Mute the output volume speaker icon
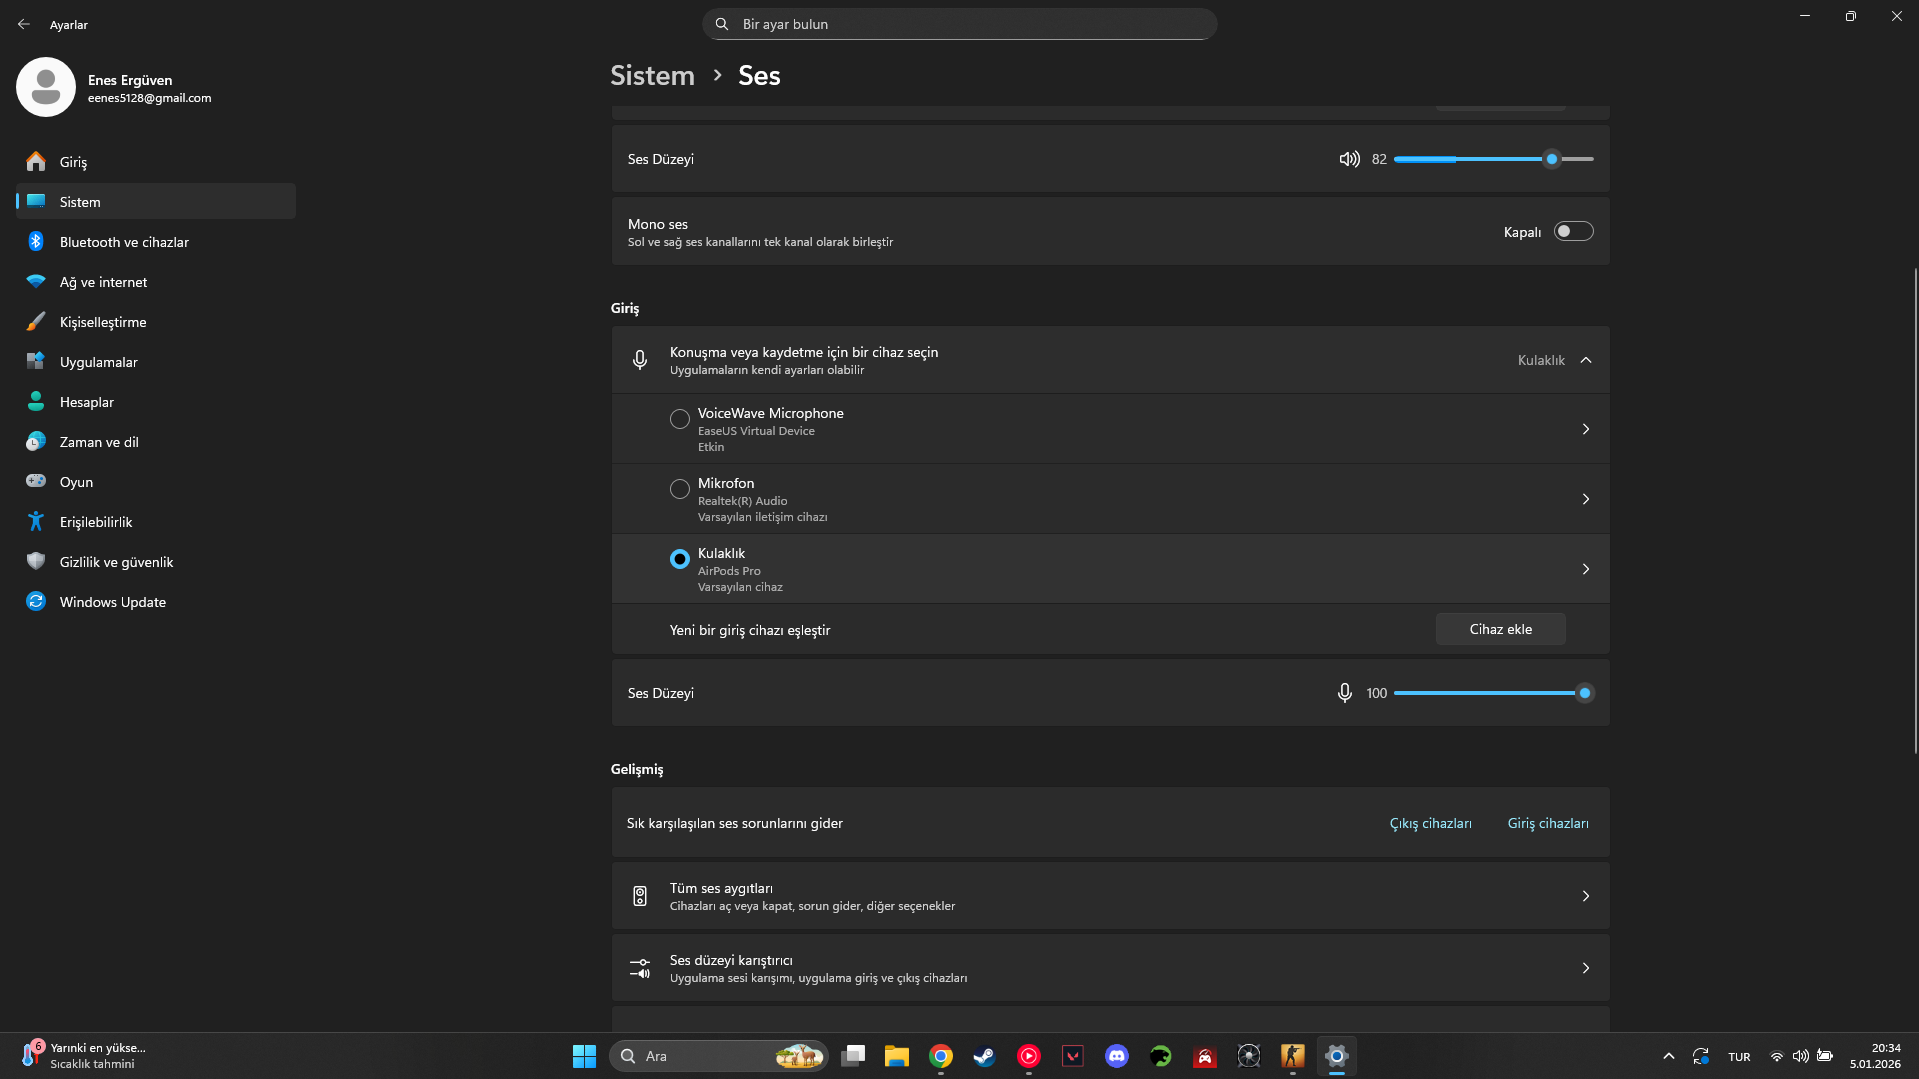1919x1079 pixels. (x=1349, y=159)
